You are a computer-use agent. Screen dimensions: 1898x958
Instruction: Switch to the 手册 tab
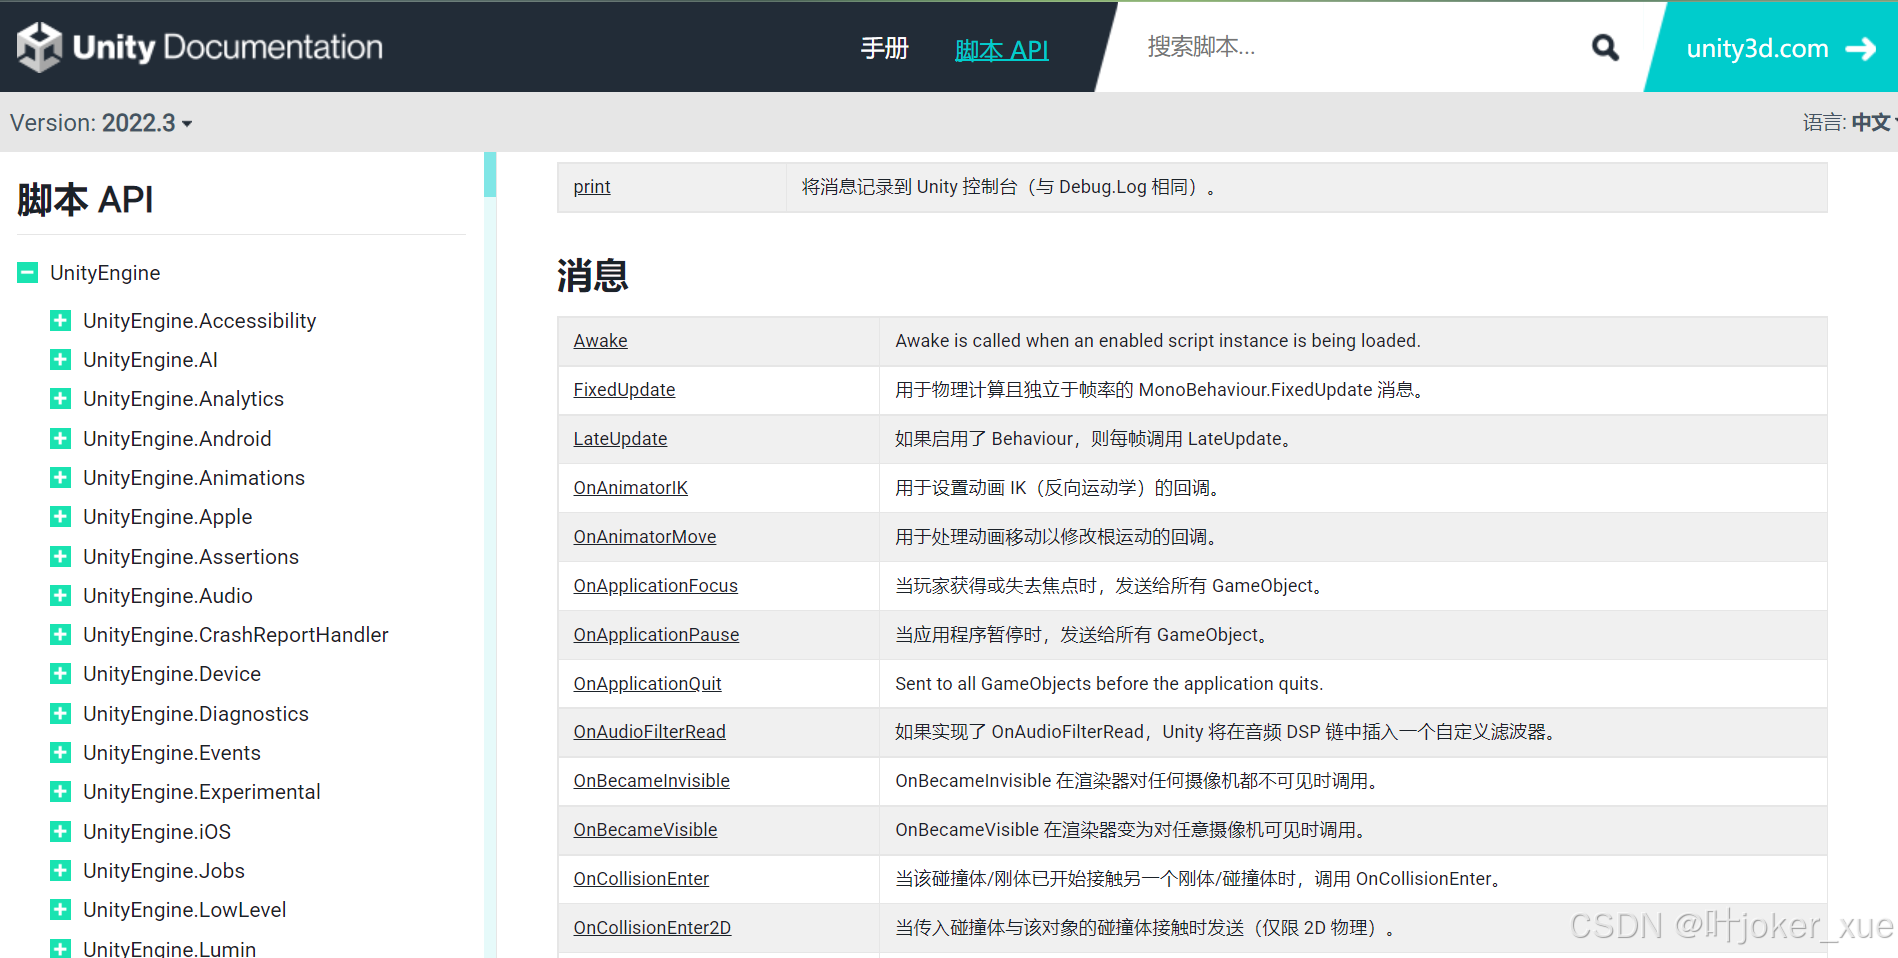coord(884,47)
